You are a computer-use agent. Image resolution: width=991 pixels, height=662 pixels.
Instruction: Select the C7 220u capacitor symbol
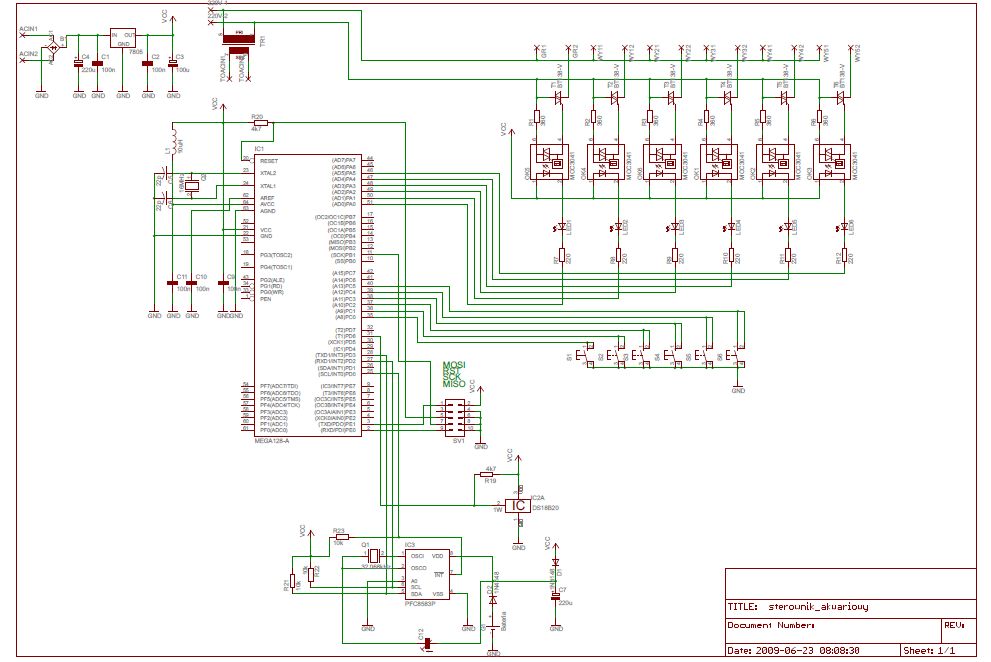[x=556, y=597]
